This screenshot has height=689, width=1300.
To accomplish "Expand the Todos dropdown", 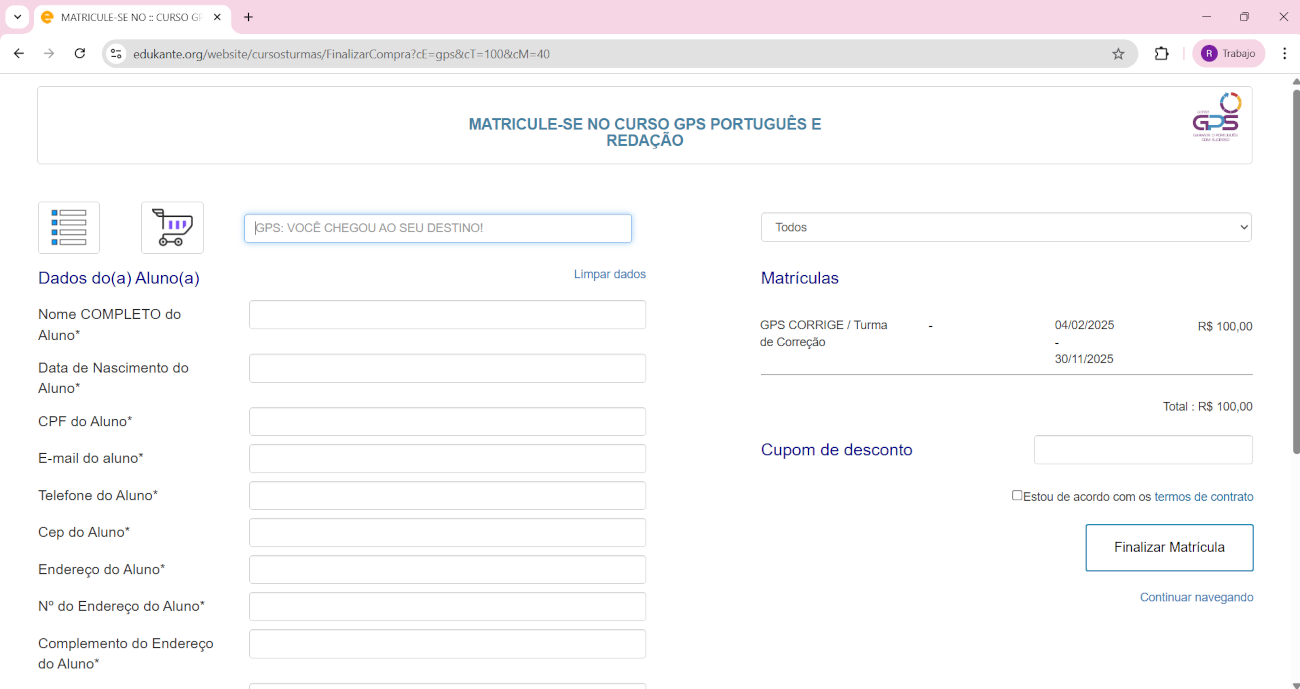I will click(1006, 227).
